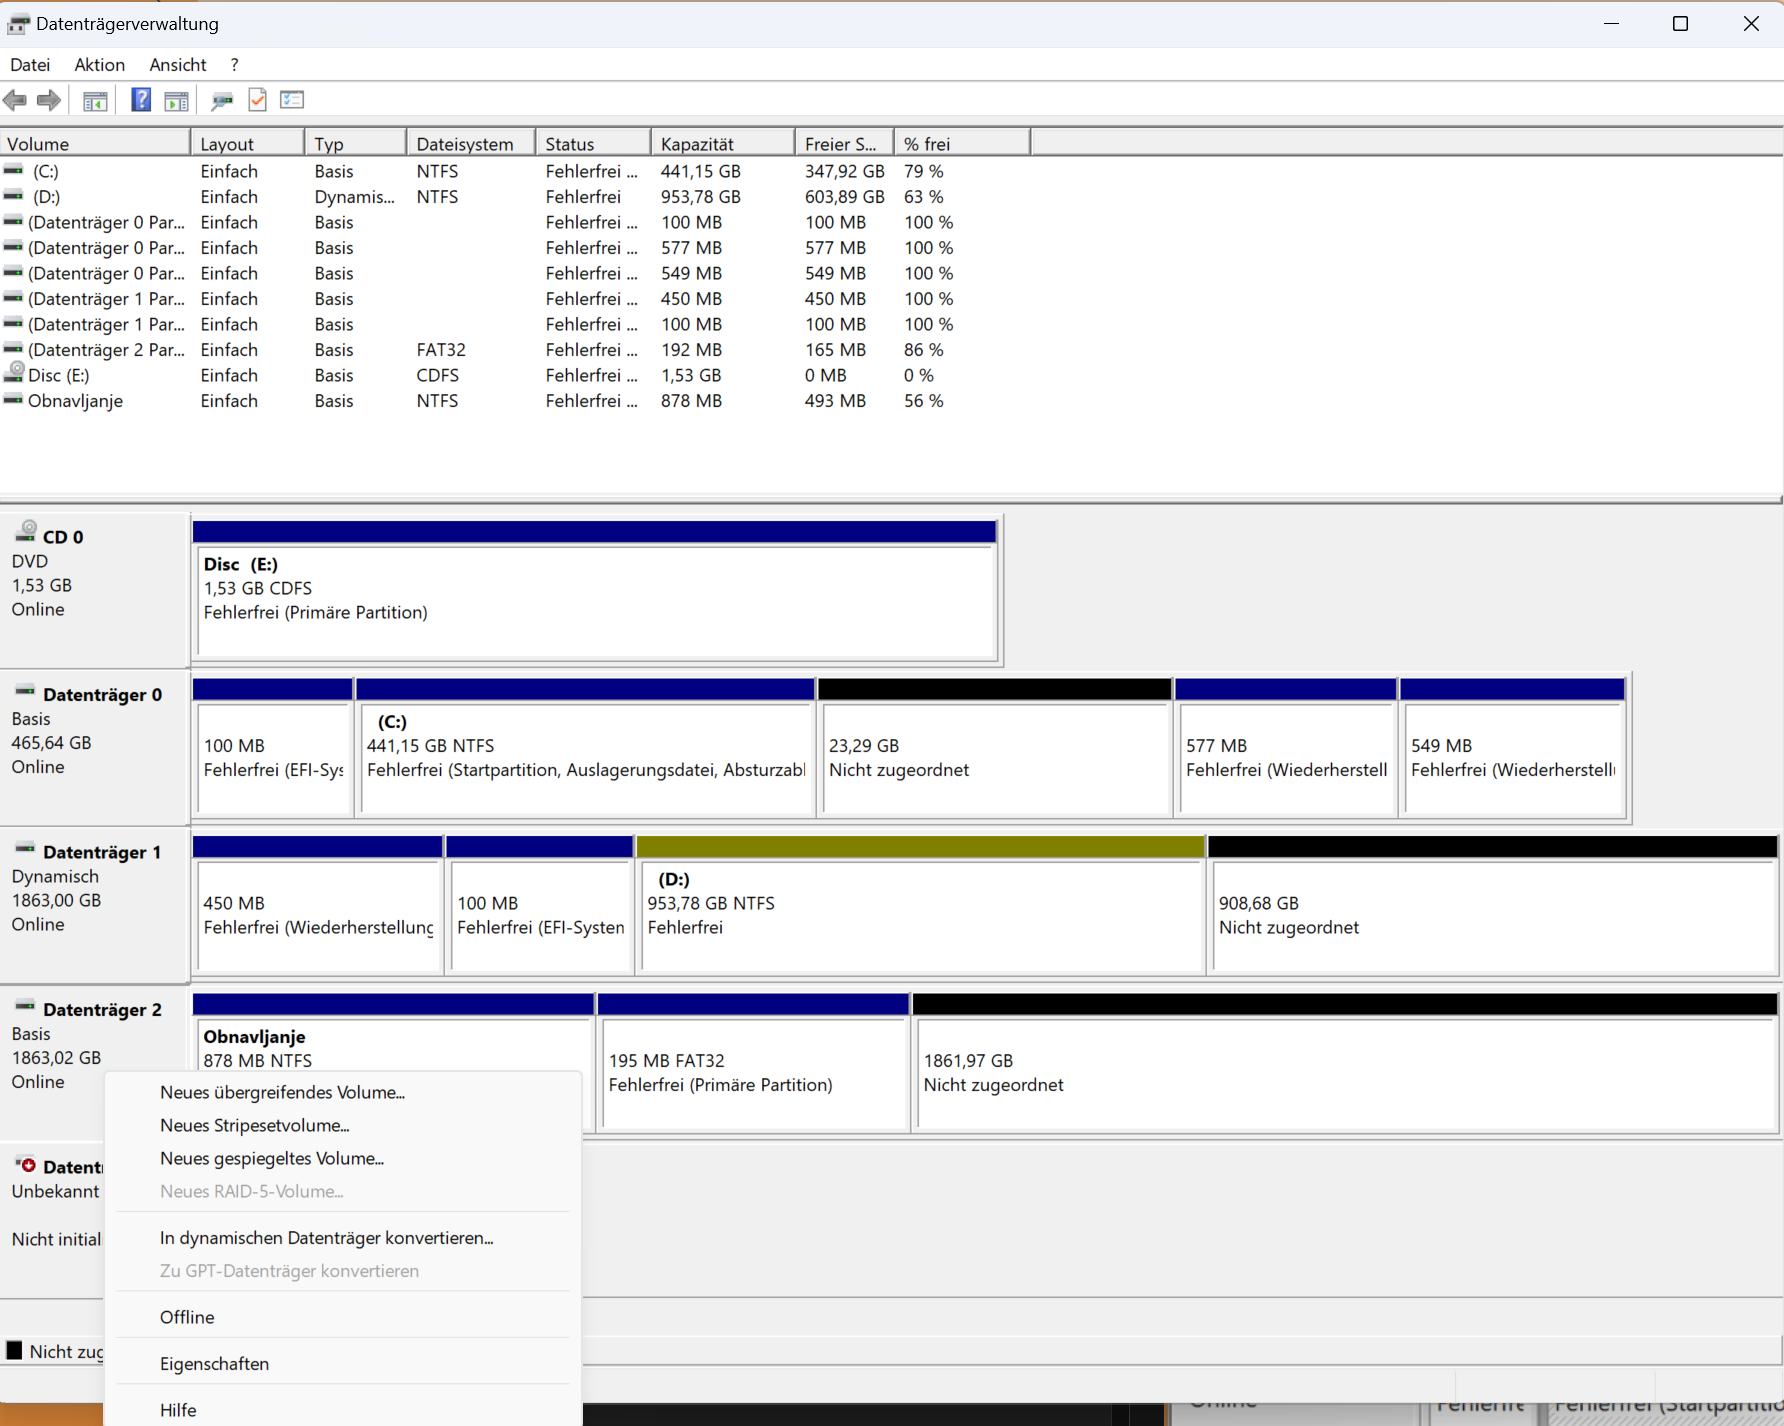Click the checklist view settings toolbar icon
The image size is (1784, 1426).
tap(292, 100)
